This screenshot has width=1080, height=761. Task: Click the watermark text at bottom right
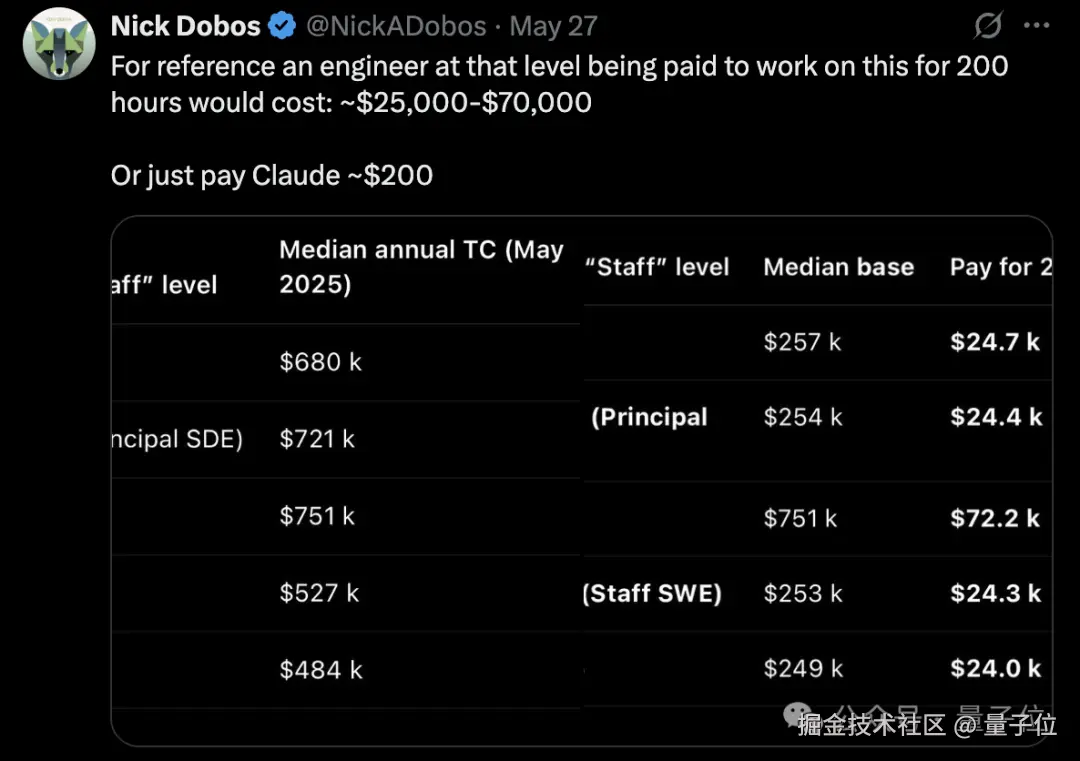coord(927,725)
